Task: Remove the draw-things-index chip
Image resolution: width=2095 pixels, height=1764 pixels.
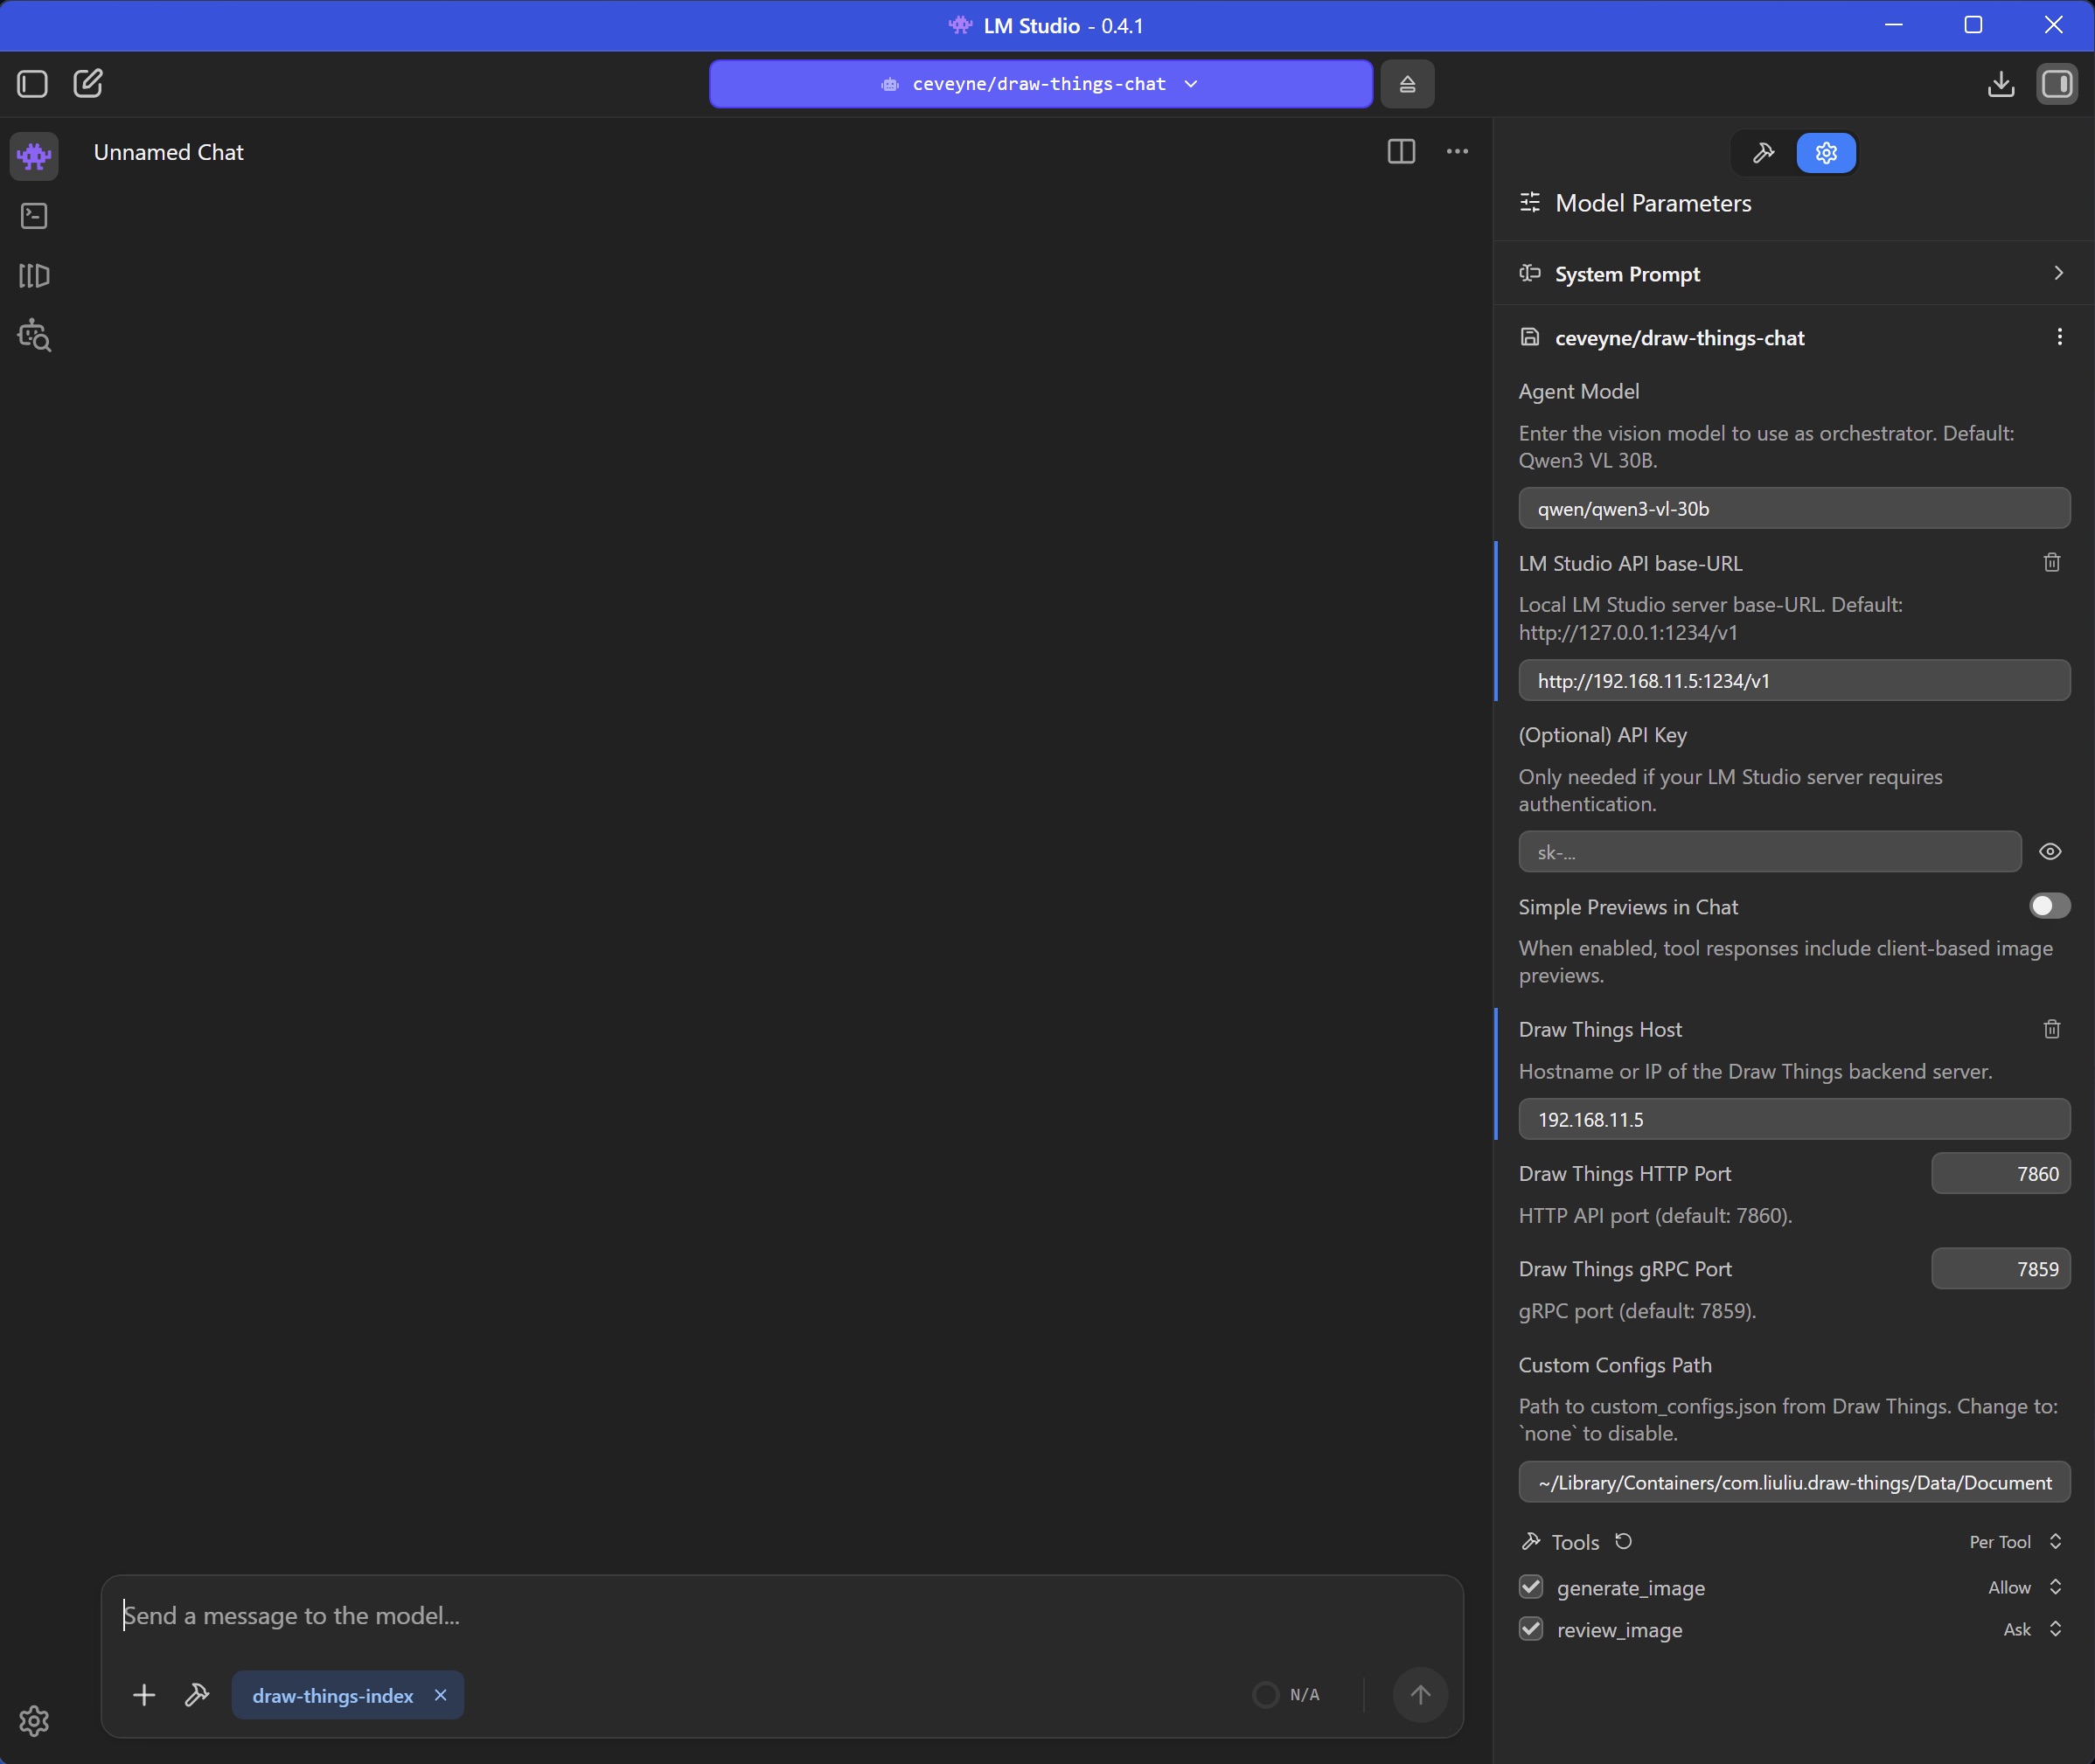Action: [x=440, y=1695]
